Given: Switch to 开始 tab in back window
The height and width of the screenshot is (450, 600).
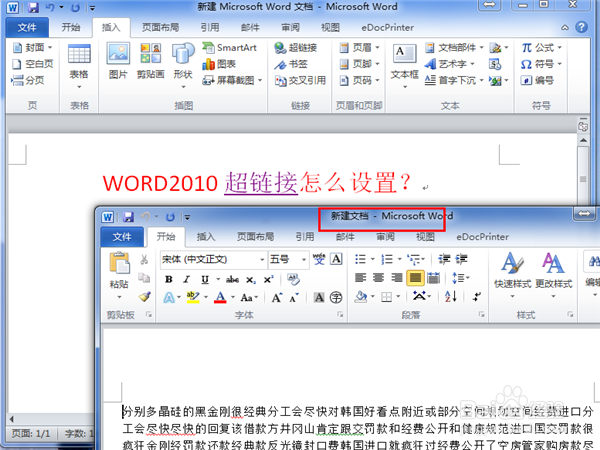Looking at the screenshot, I should 71,27.
